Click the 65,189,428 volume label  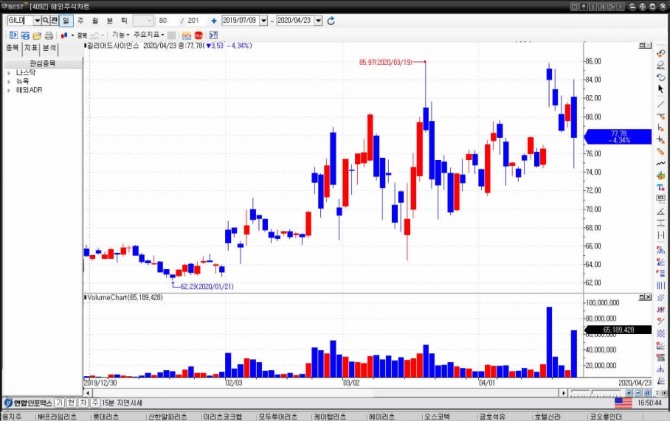[x=618, y=330]
